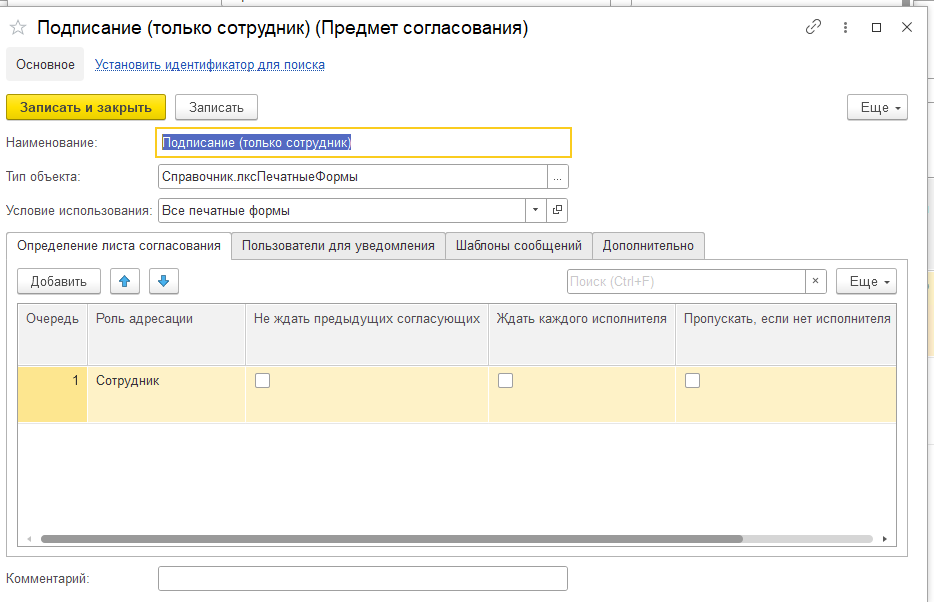Switch to the Пользователи для уведомления tab

click(x=338, y=246)
